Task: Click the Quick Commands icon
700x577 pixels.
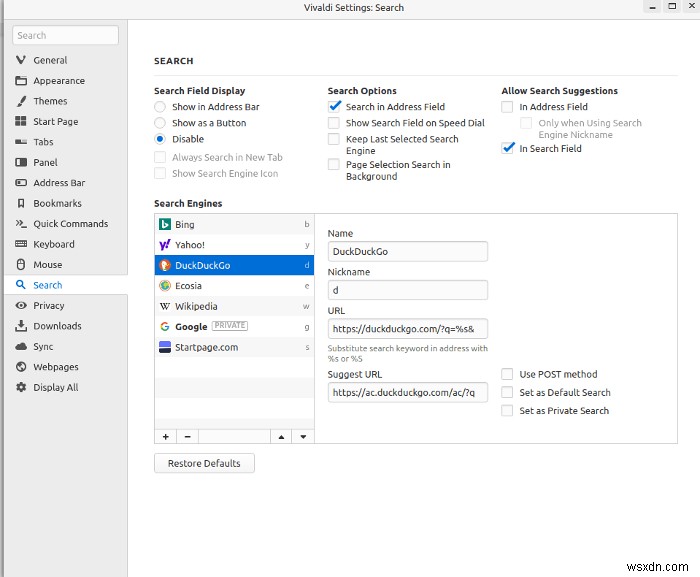Action: coord(21,223)
